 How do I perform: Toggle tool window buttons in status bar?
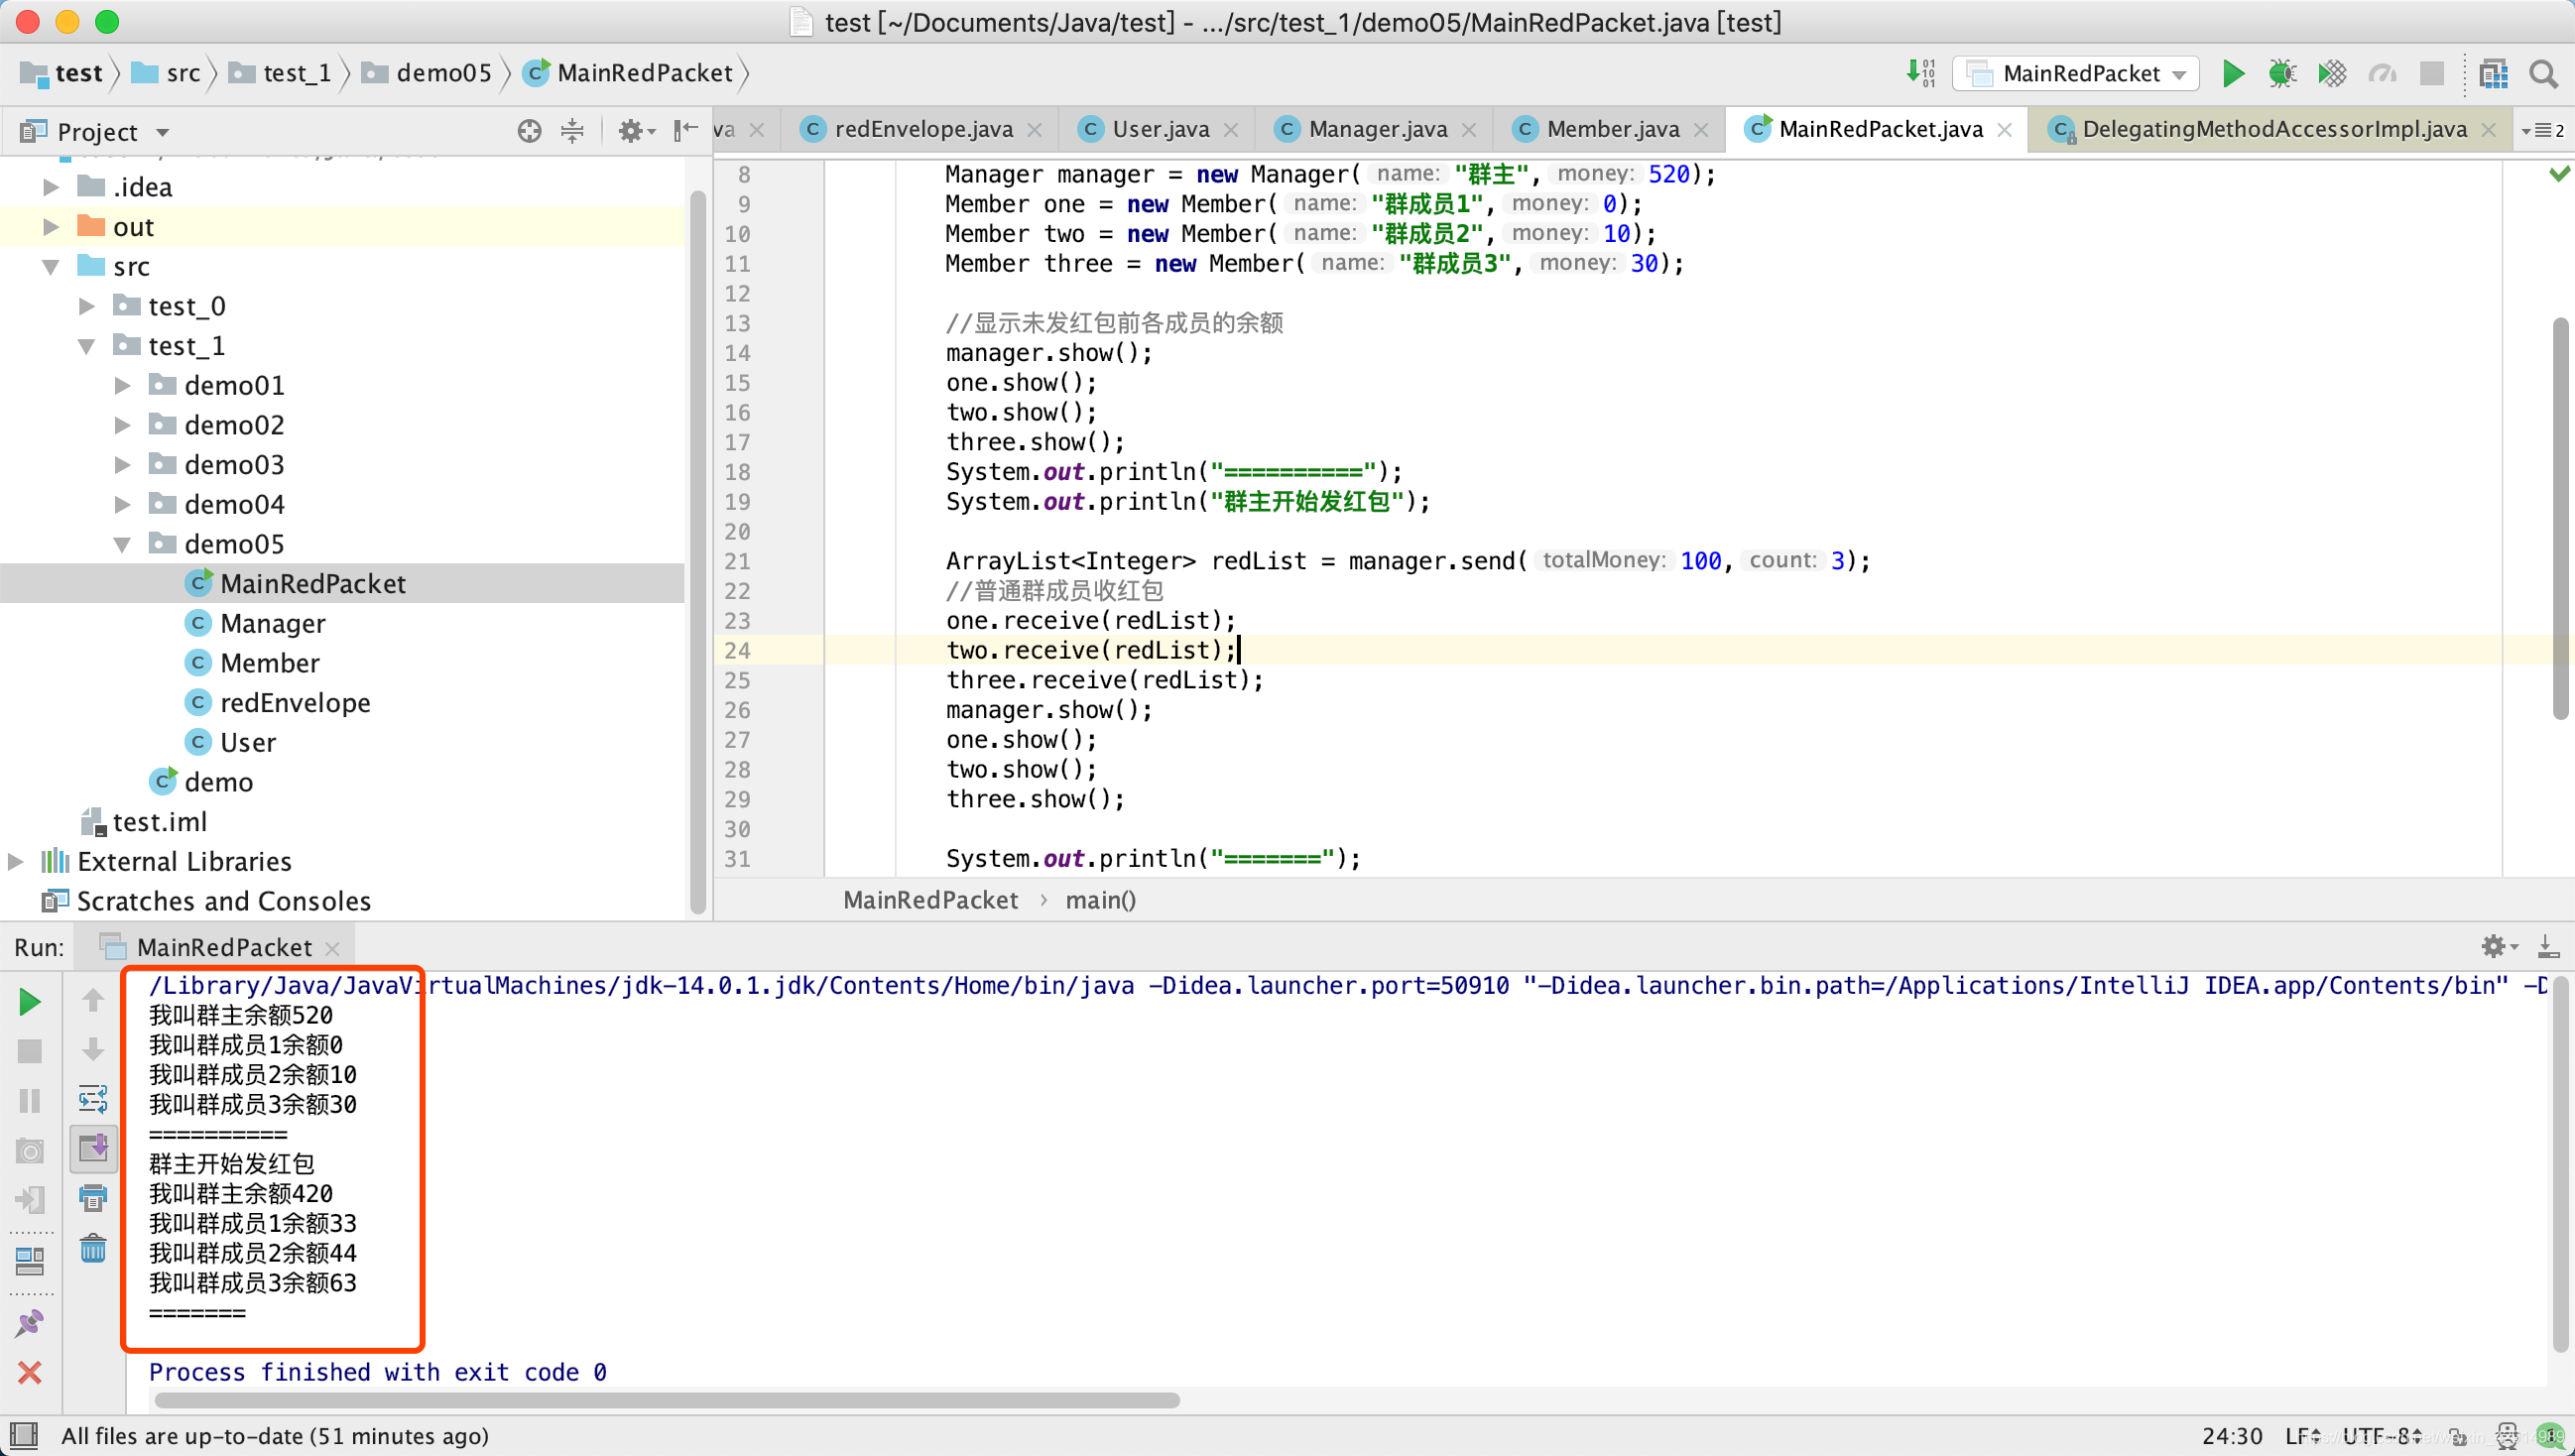pyautogui.click(x=22, y=1436)
